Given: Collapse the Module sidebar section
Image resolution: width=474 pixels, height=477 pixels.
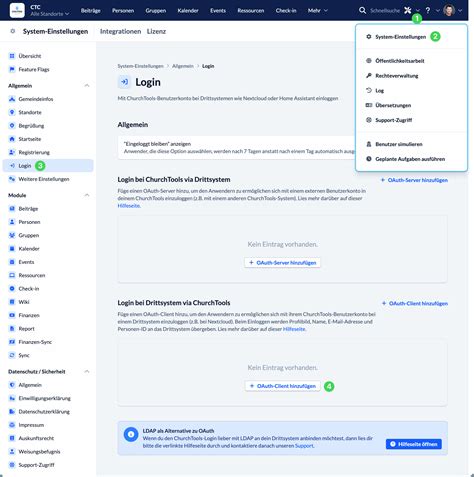Looking at the screenshot, I should 87,195.
